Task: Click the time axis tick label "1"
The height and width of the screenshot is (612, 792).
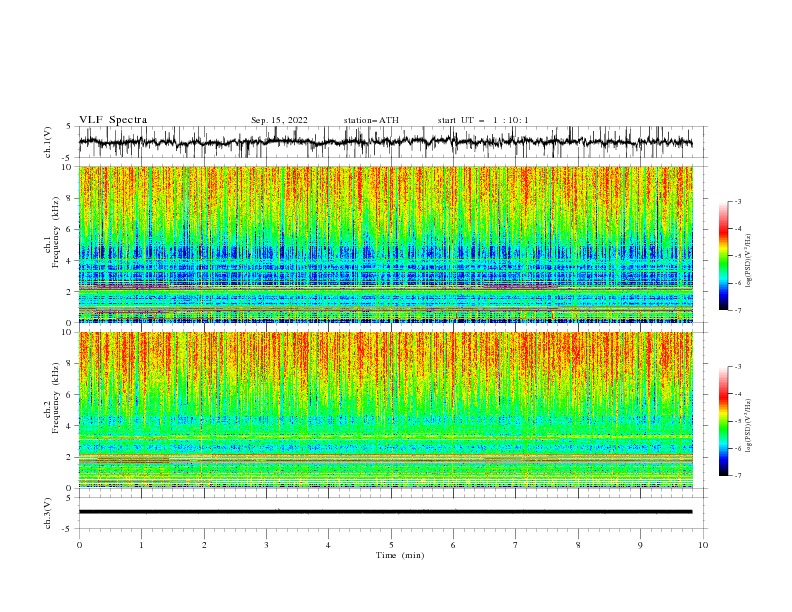Action: point(141,545)
